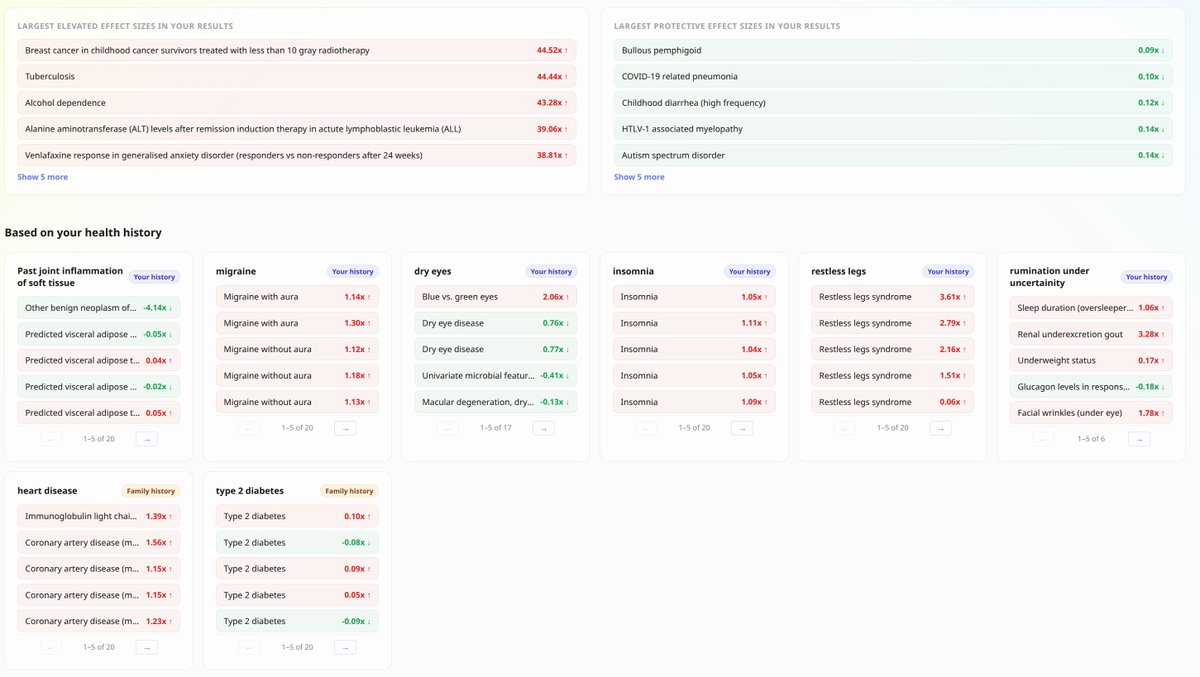
Task: Click Family history badge on type 2 diabetes card
Action: click(349, 491)
